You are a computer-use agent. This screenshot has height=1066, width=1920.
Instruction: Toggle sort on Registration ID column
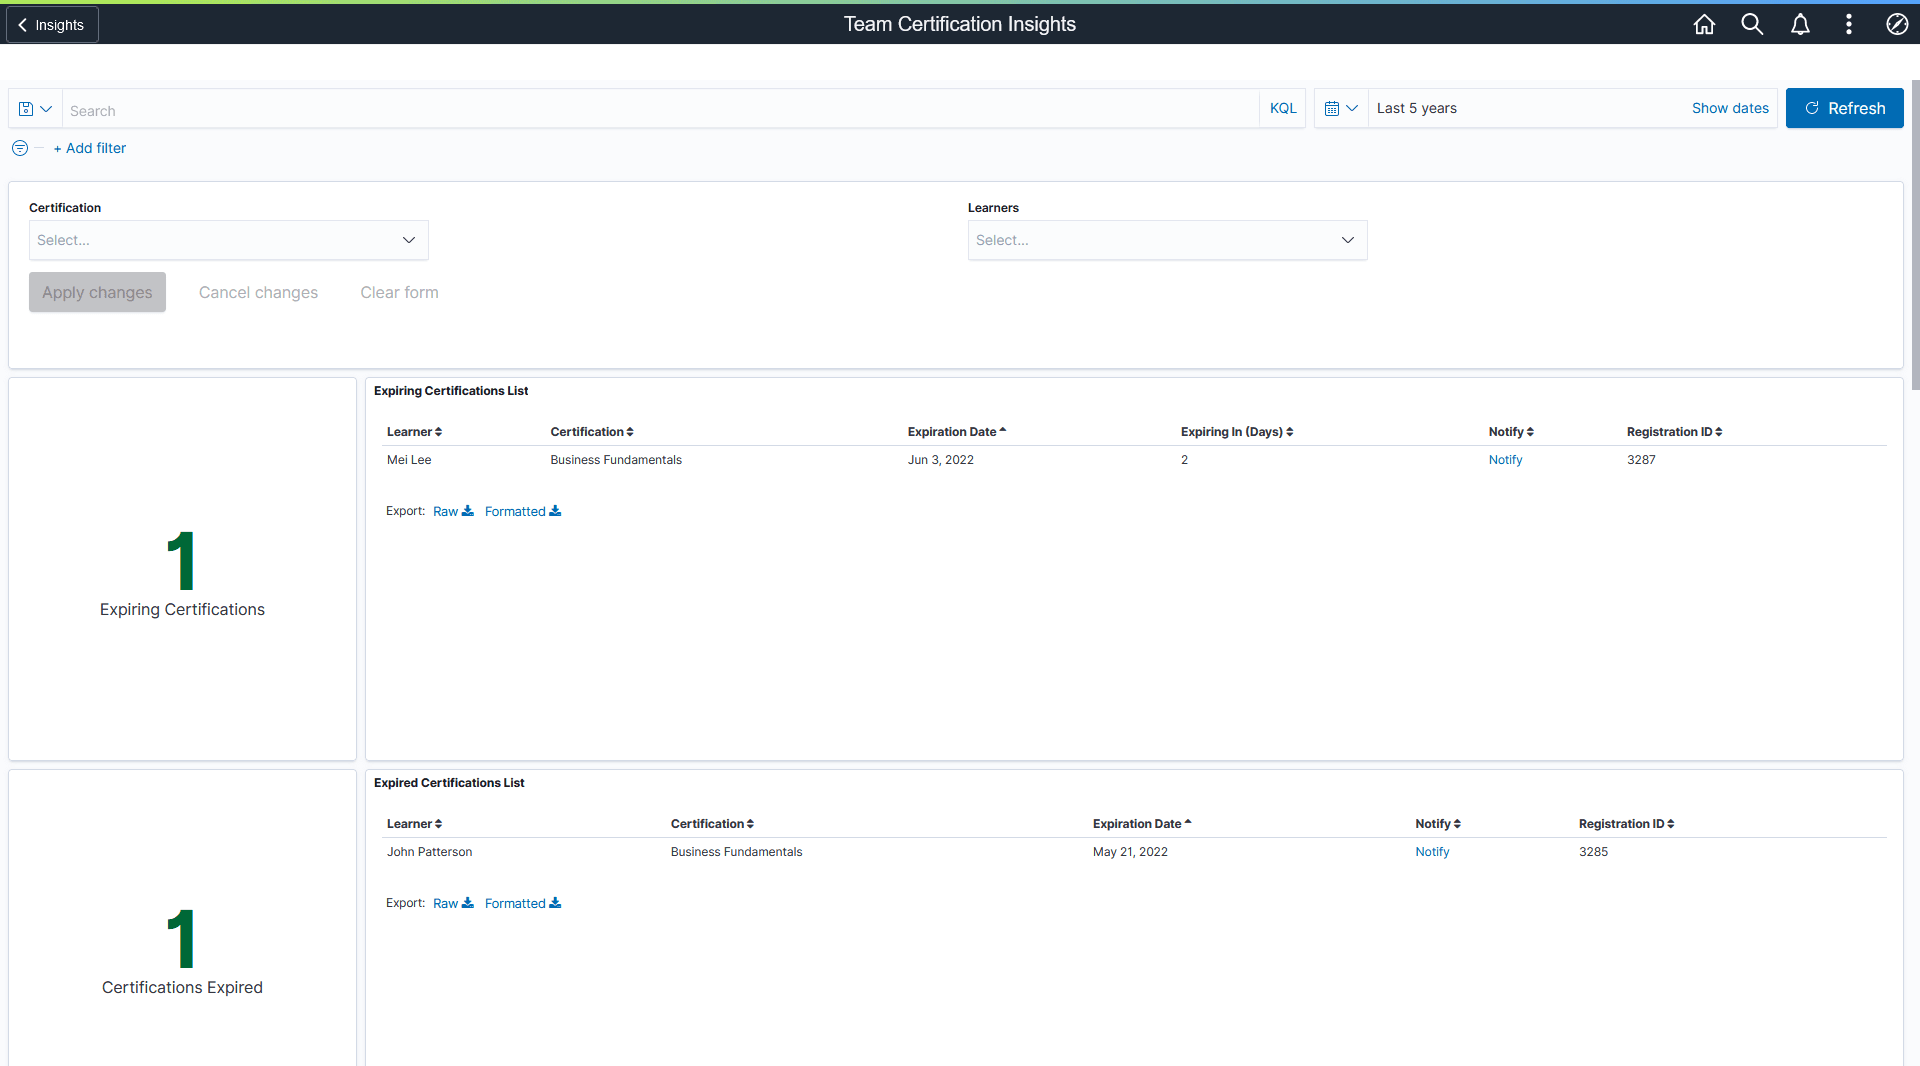pos(1672,431)
